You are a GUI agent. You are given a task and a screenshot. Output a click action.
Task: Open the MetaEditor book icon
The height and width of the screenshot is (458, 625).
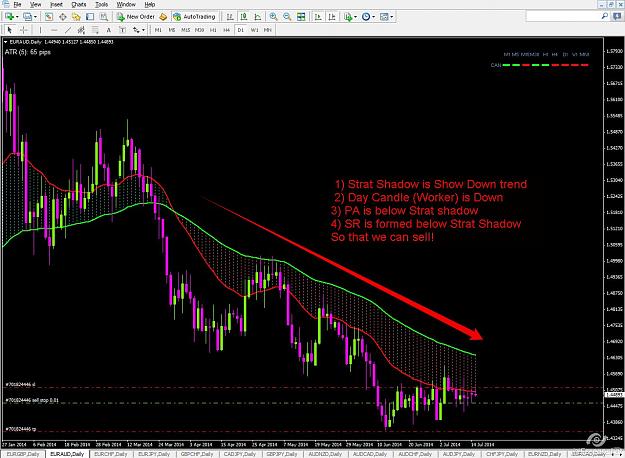tap(163, 17)
